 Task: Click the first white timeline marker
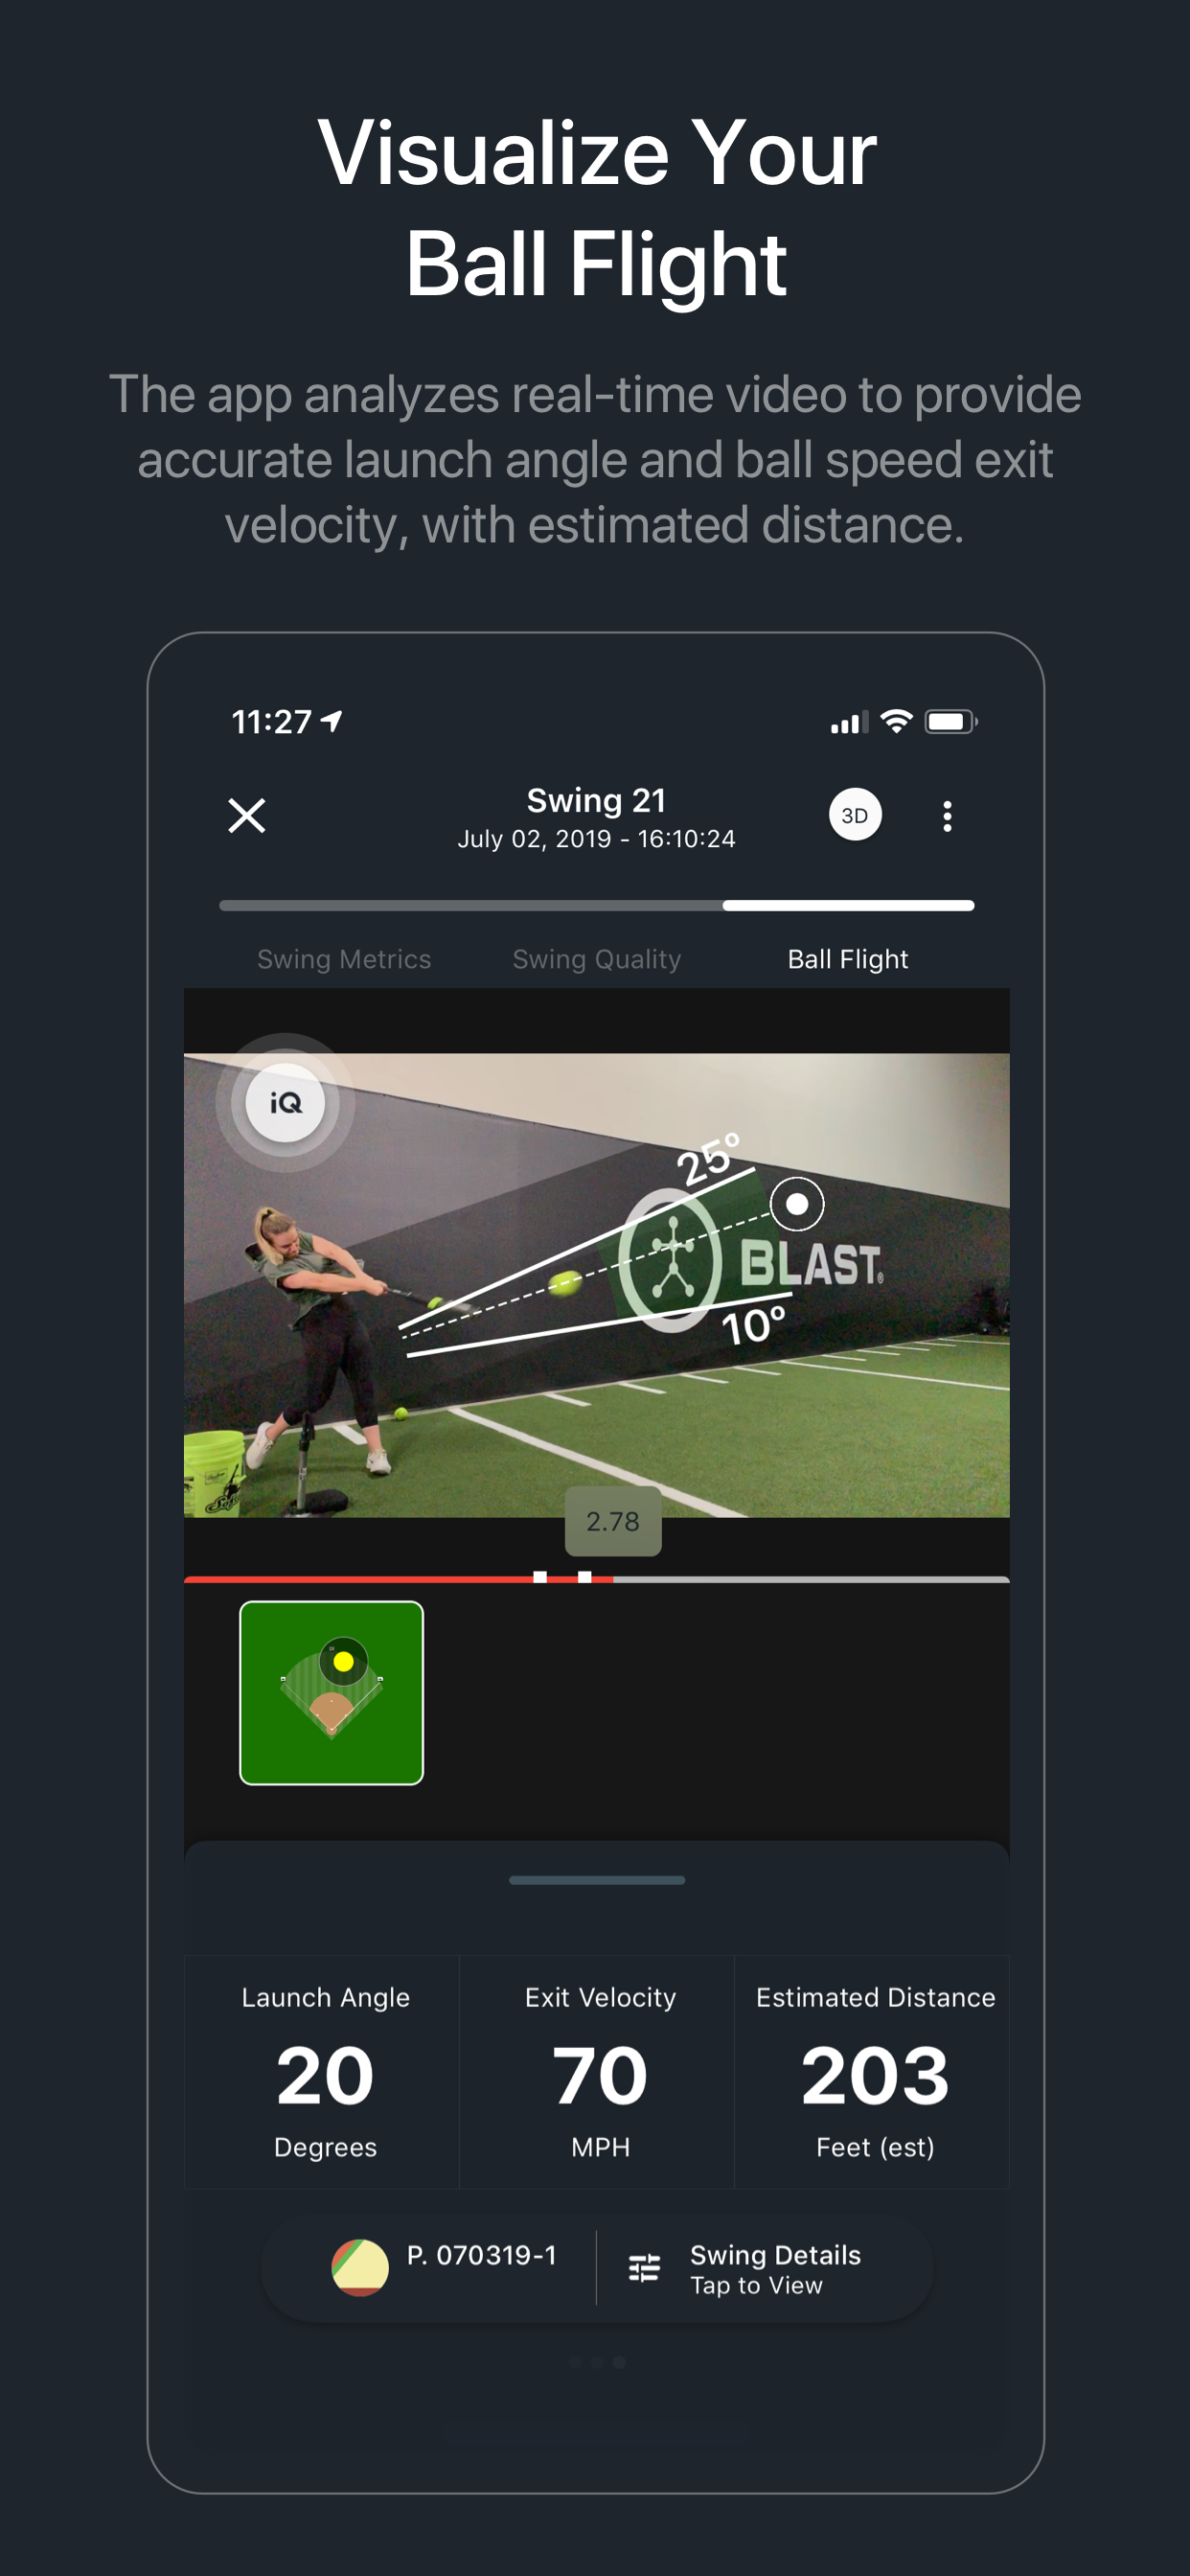click(540, 1578)
